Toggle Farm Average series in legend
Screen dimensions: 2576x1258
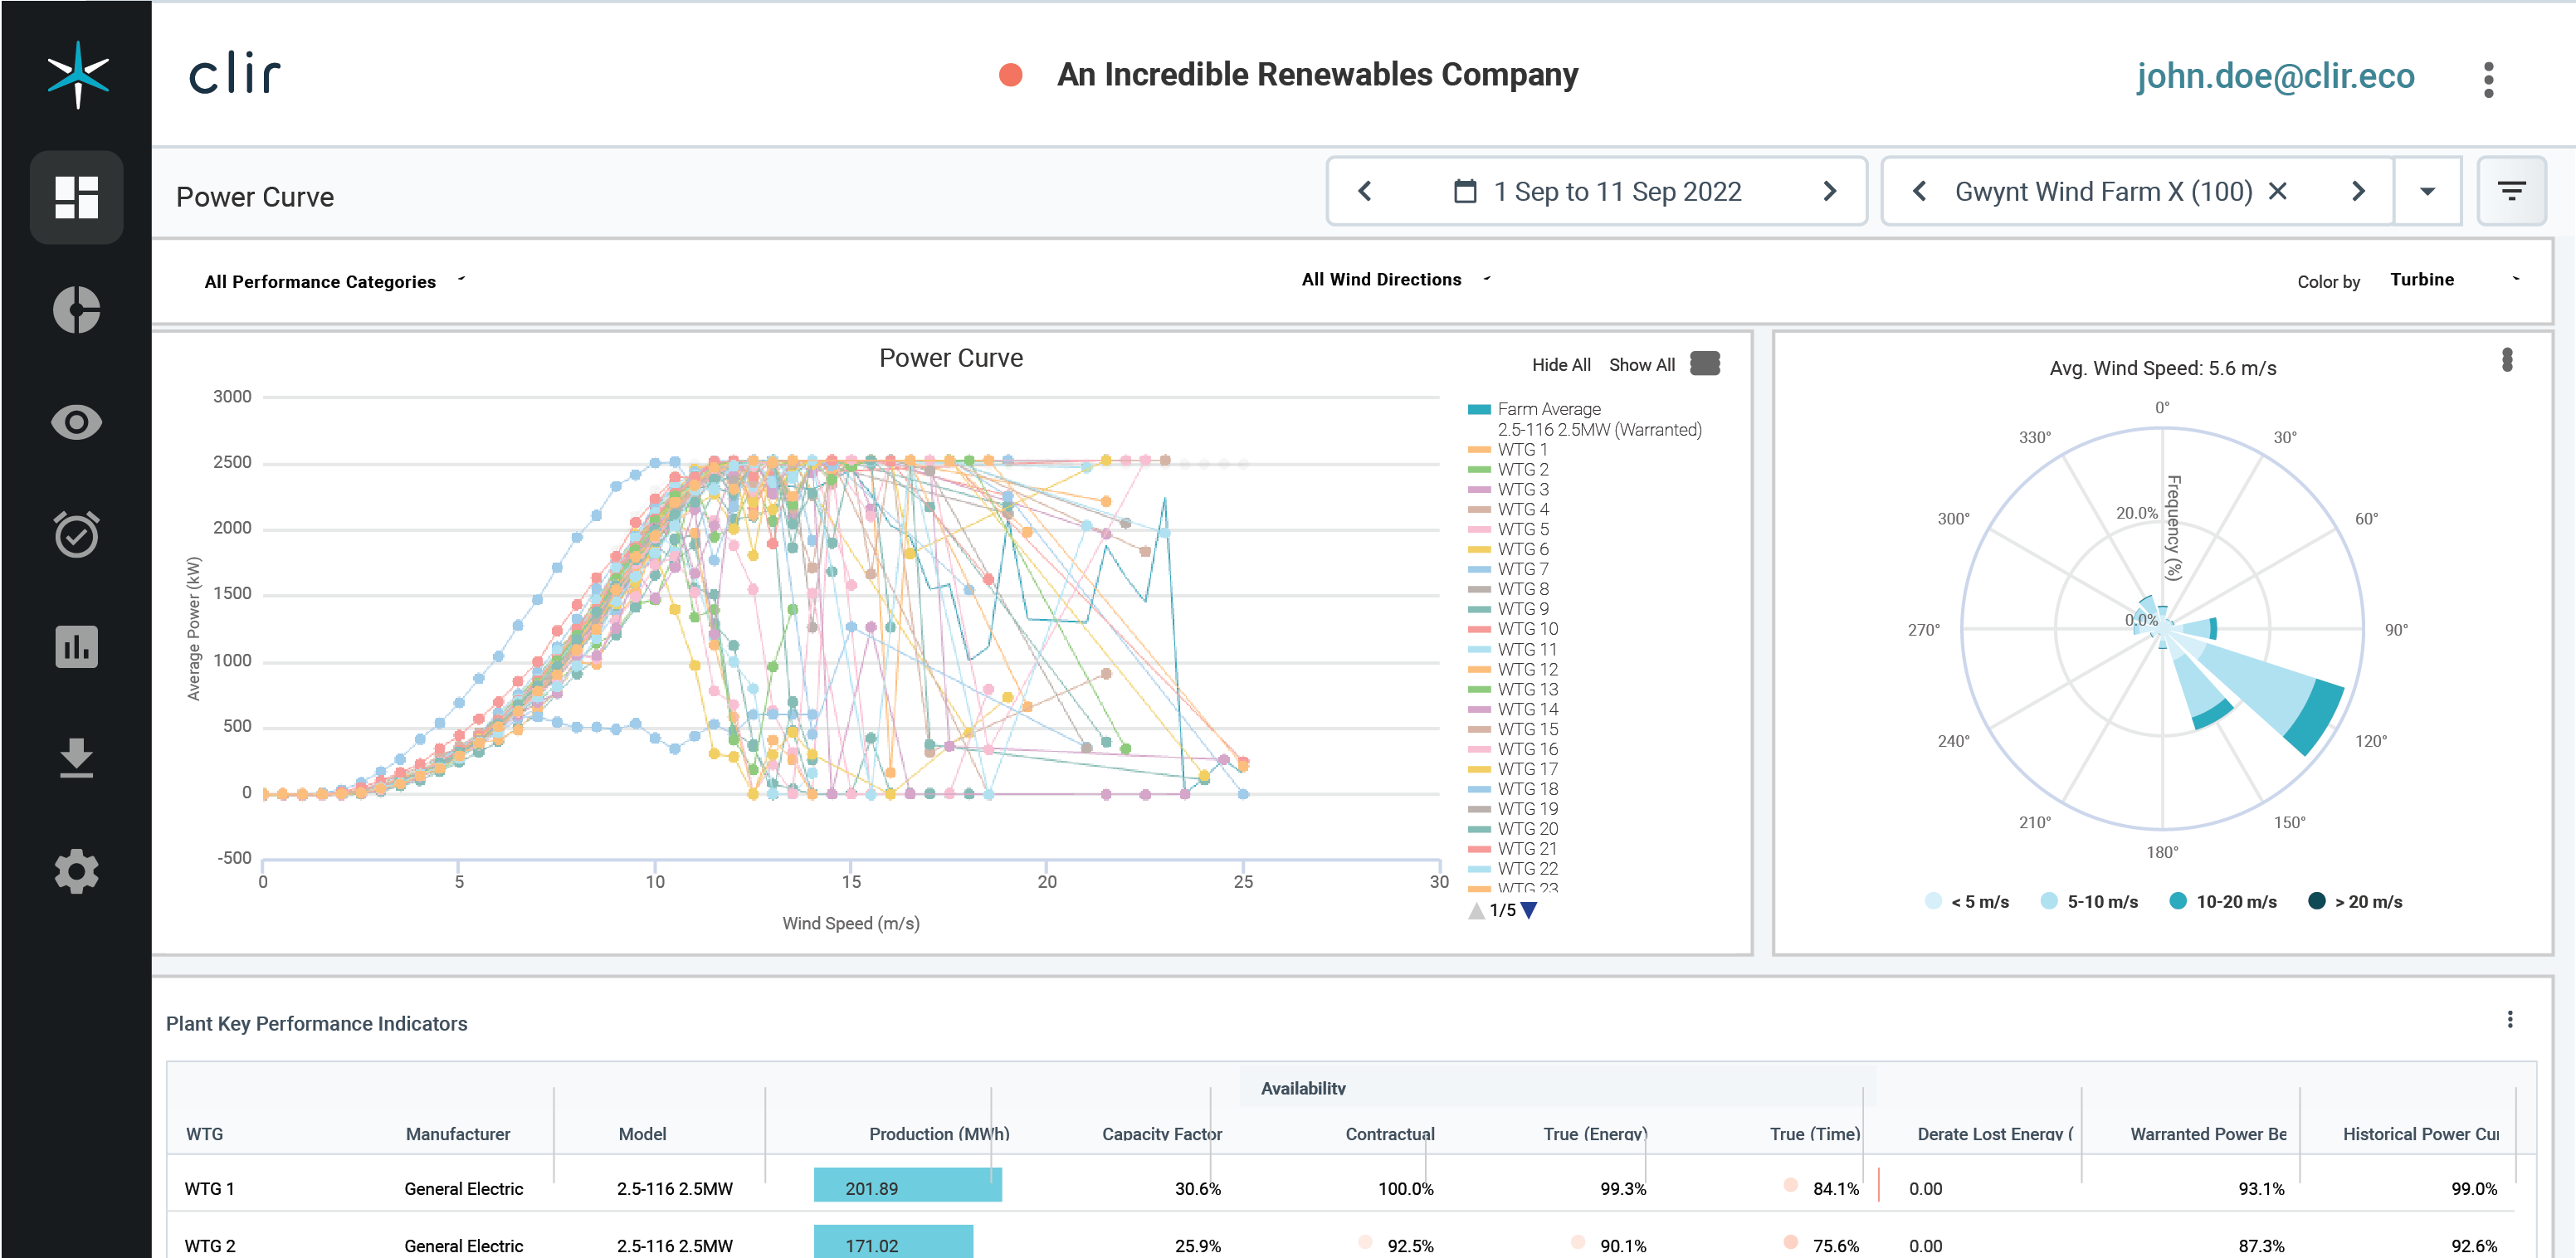click(1535, 409)
